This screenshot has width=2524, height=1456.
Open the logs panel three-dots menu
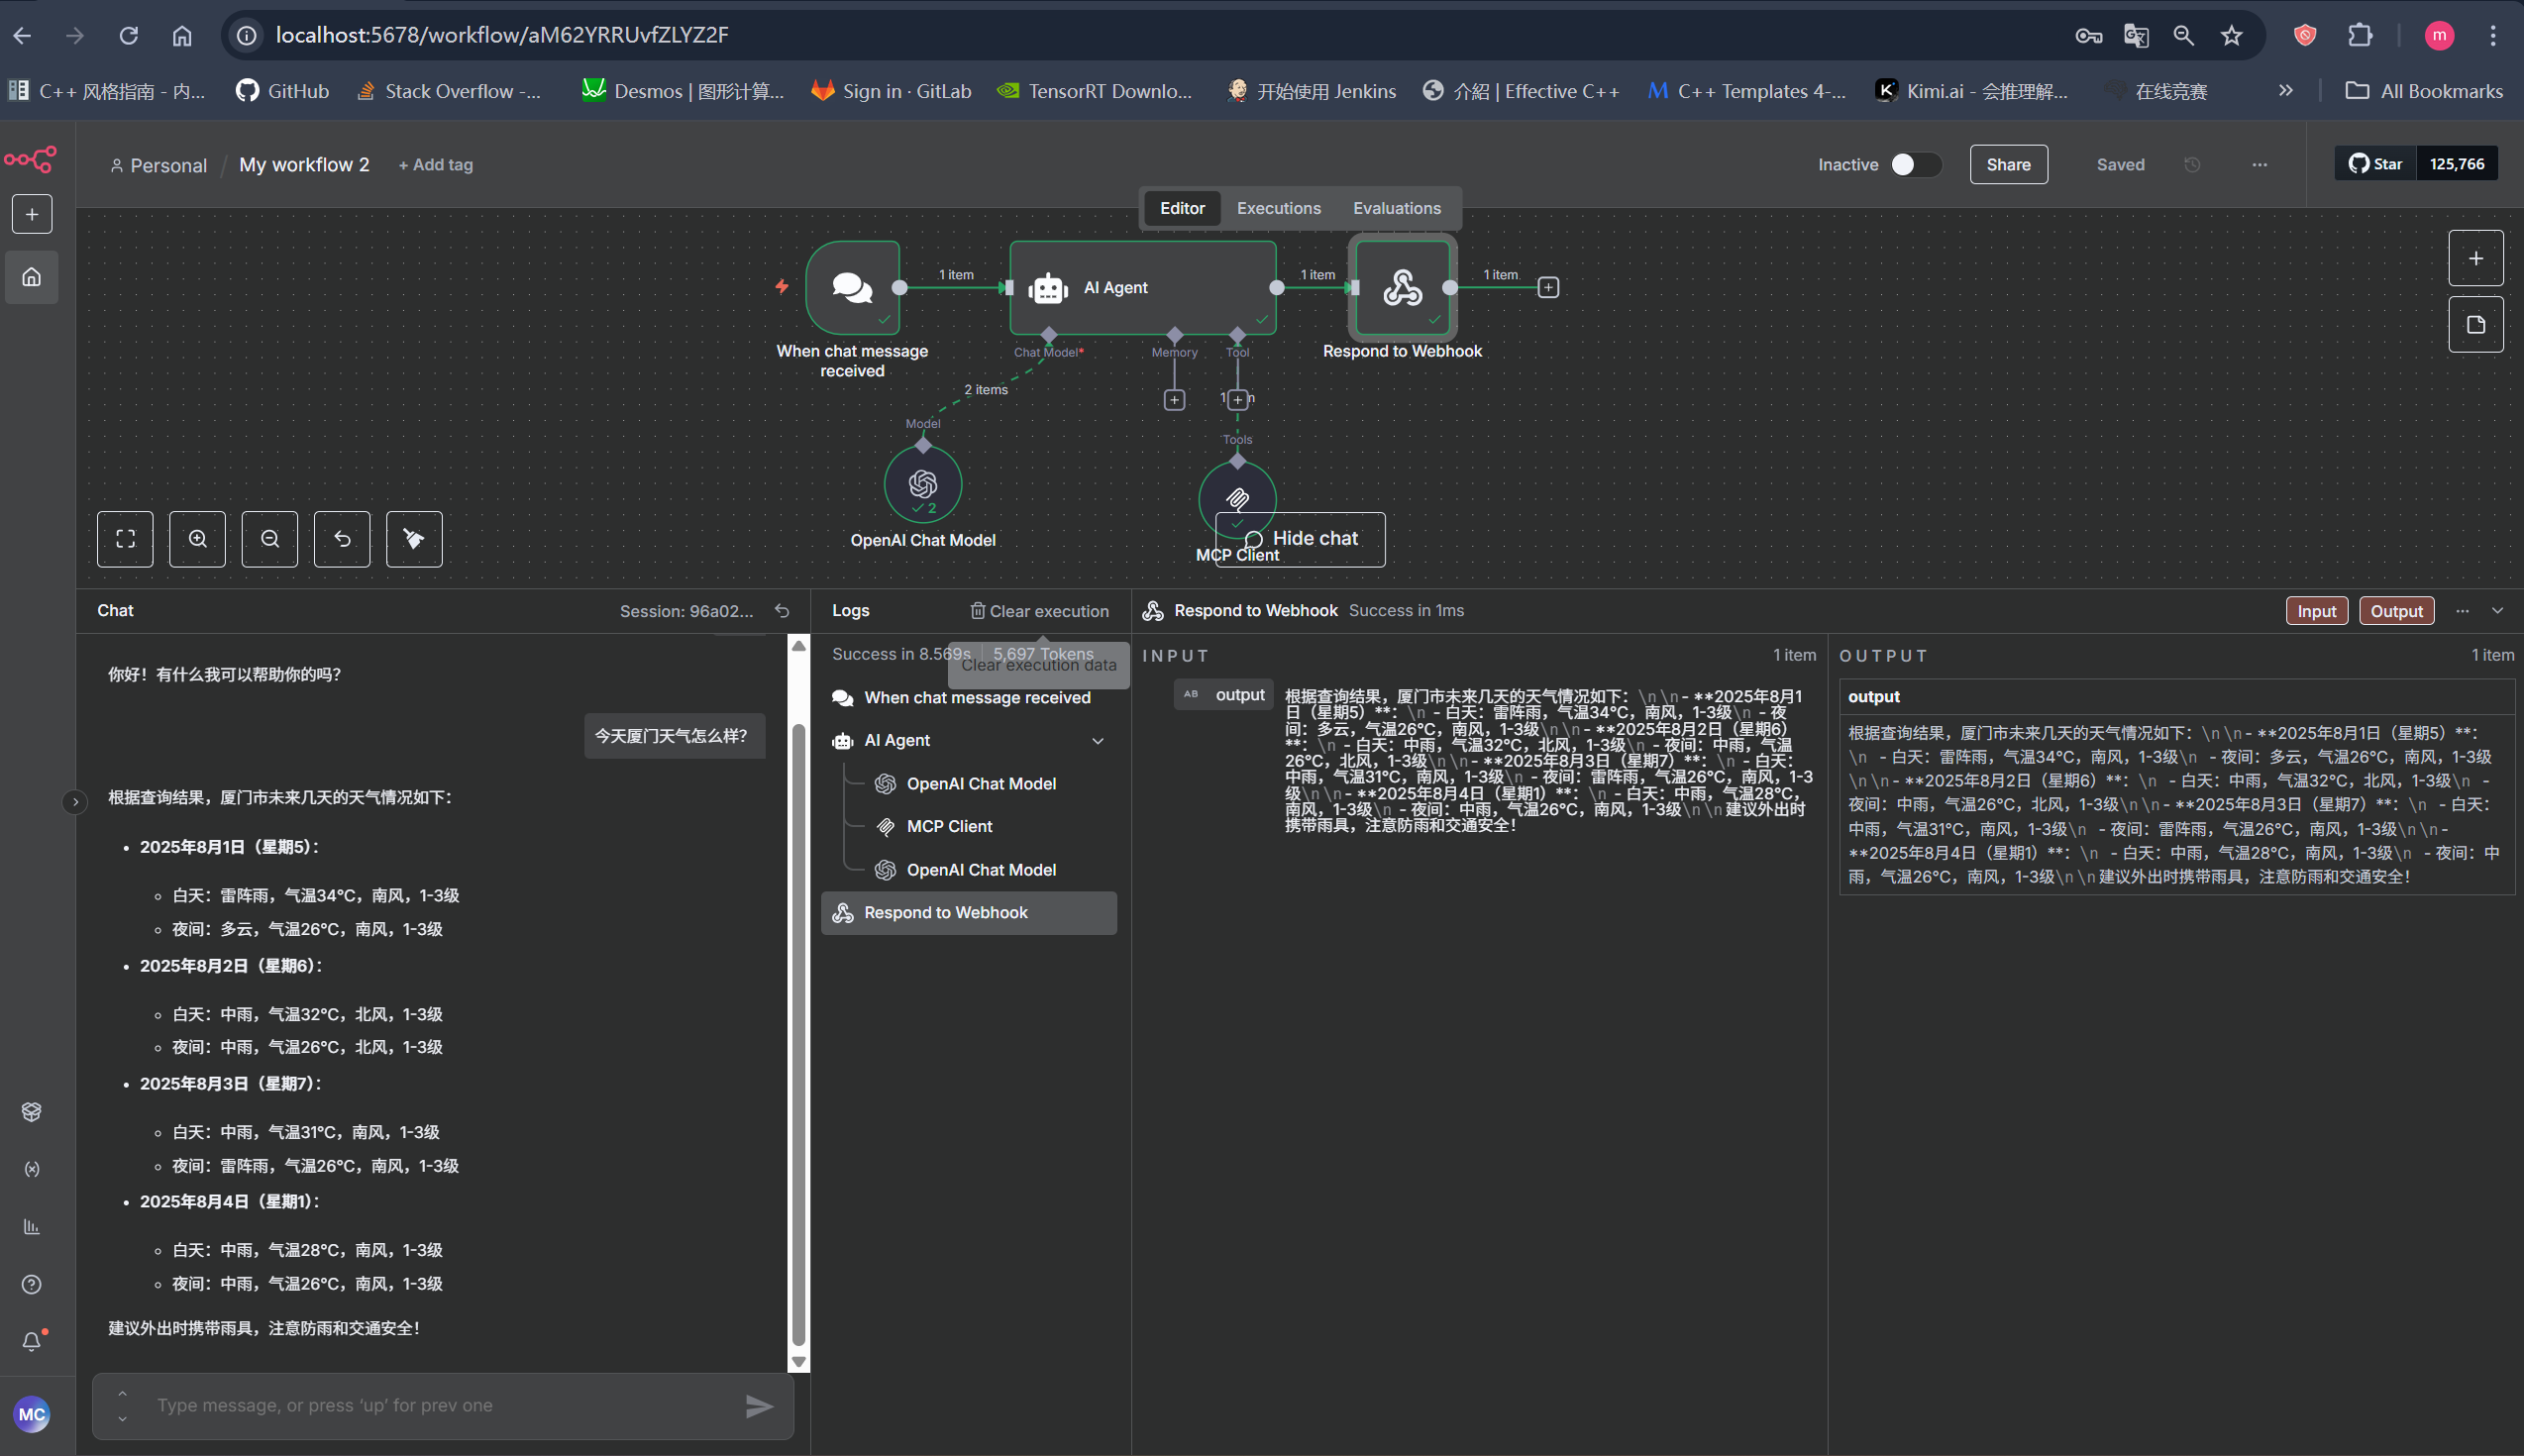[2462, 611]
